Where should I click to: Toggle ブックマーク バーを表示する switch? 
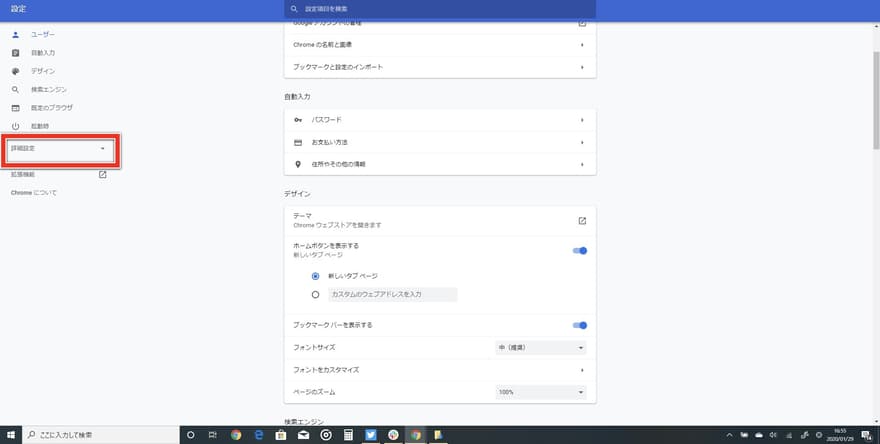[579, 325]
